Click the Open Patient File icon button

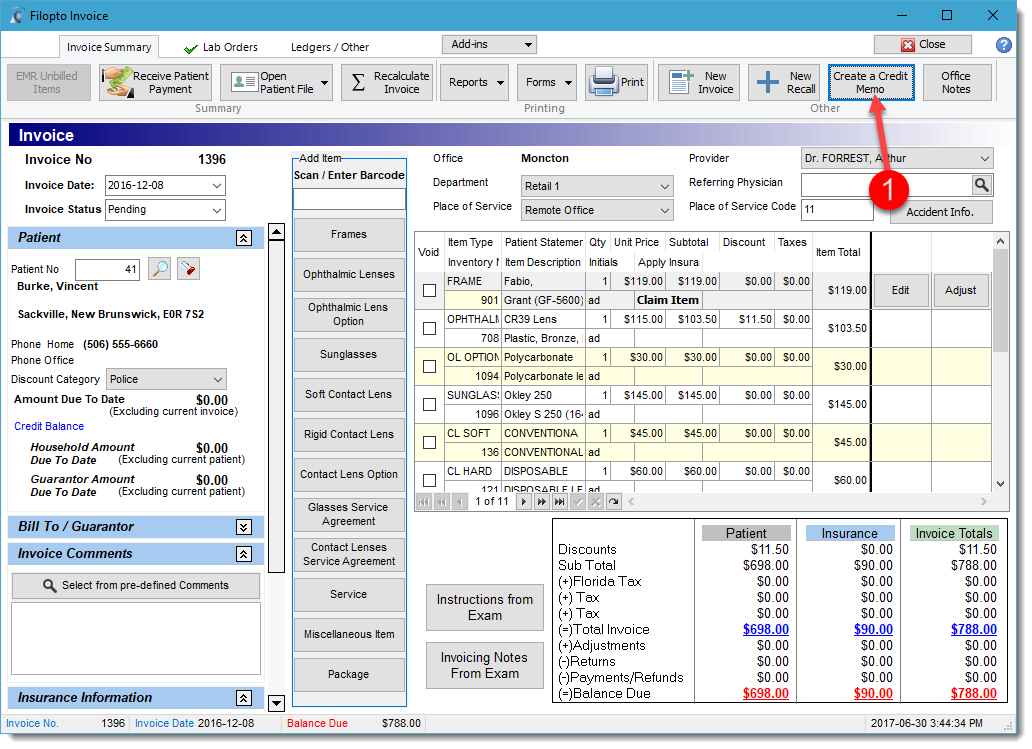pos(275,82)
